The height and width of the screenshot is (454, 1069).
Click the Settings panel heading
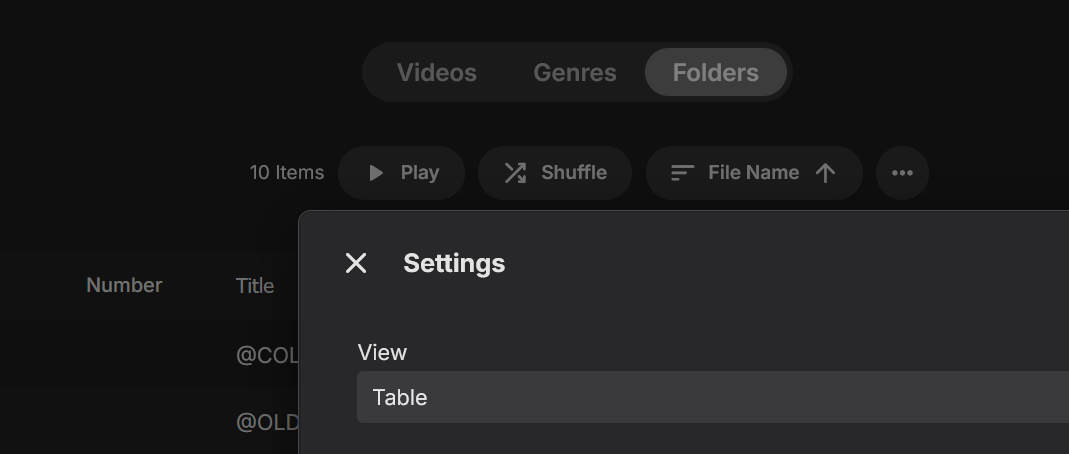pyautogui.click(x=454, y=263)
